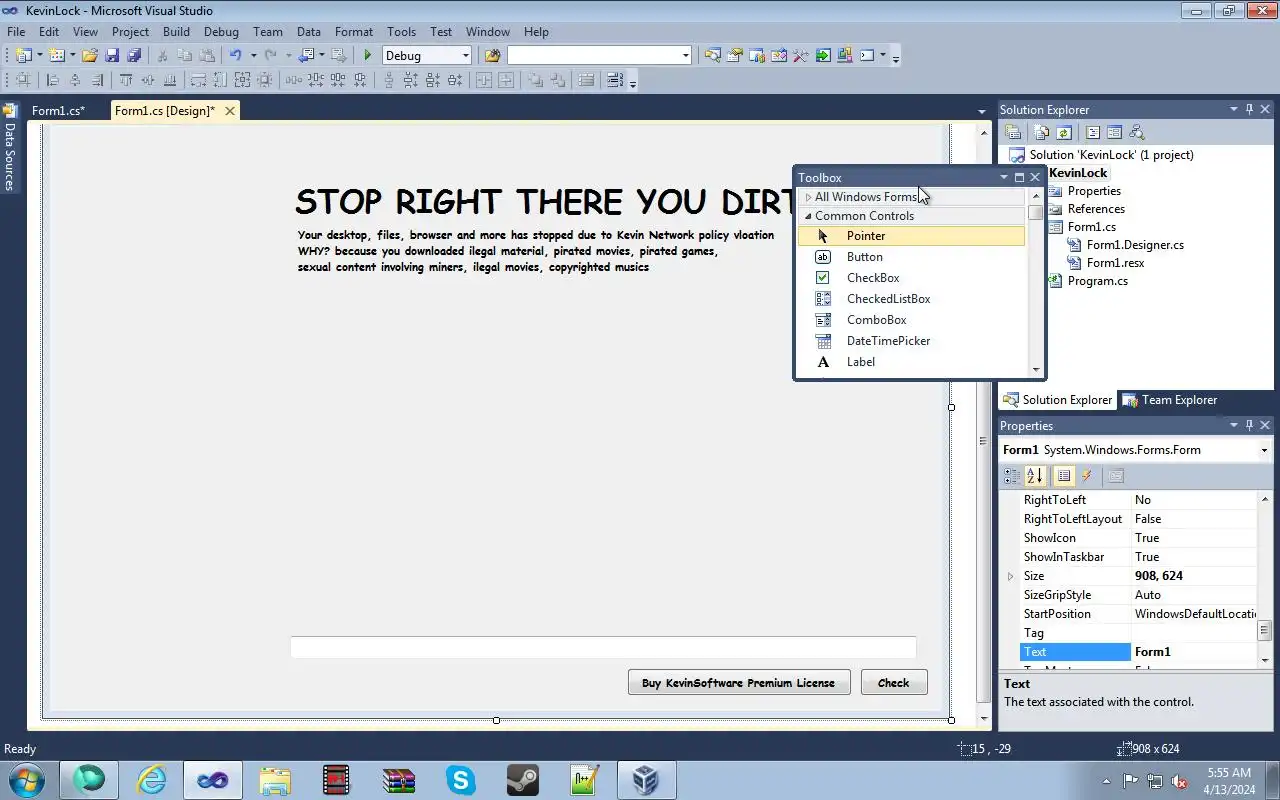Click the Save All toolbar icon
This screenshot has height=800, width=1280.
134,56
